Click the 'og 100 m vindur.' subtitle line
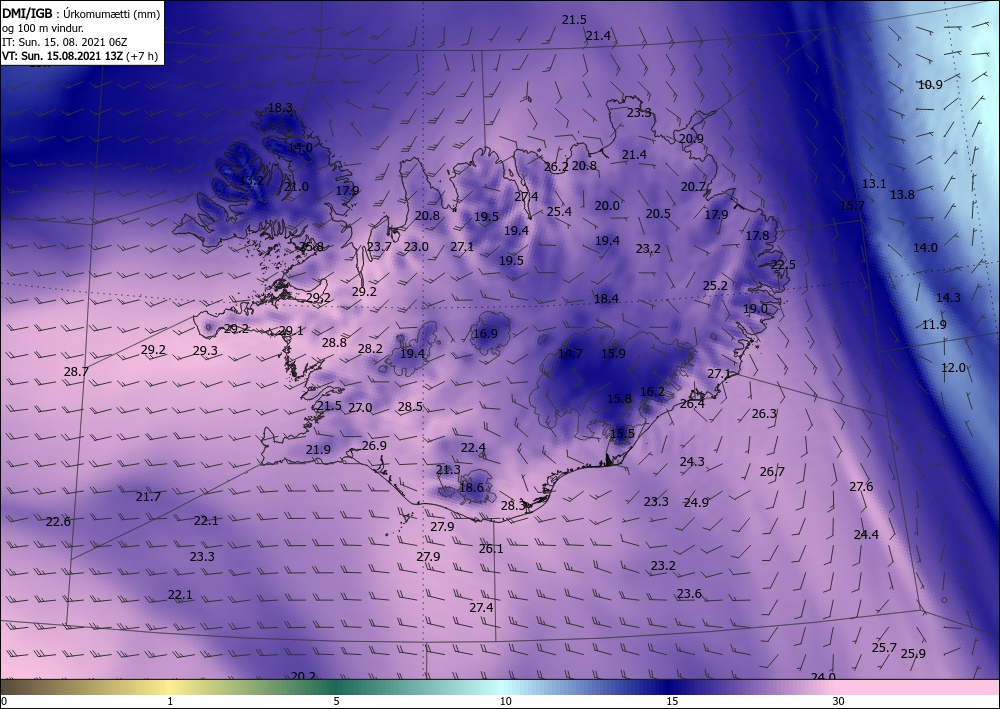 point(43,28)
